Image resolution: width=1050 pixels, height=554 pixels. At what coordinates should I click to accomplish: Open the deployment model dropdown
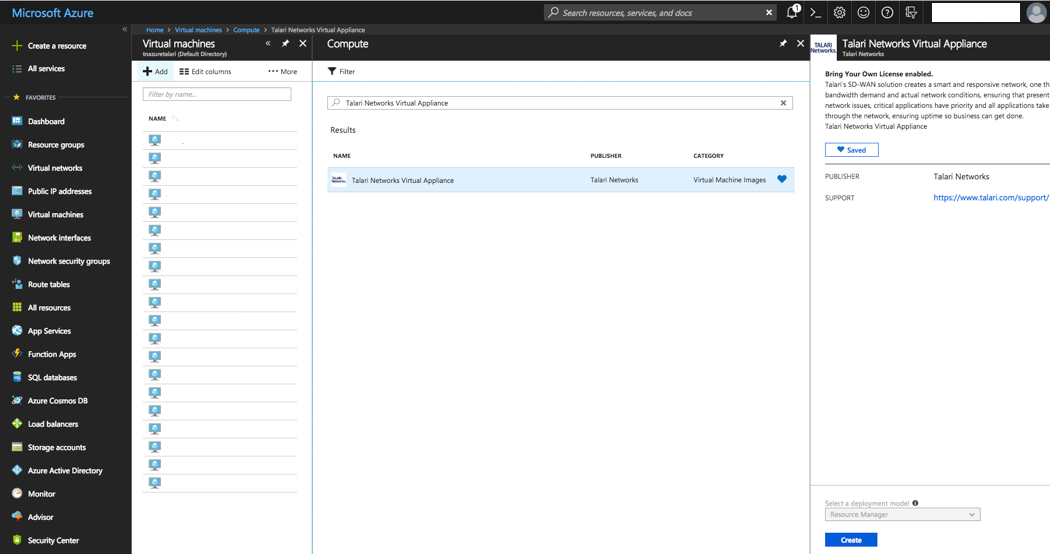(x=902, y=515)
